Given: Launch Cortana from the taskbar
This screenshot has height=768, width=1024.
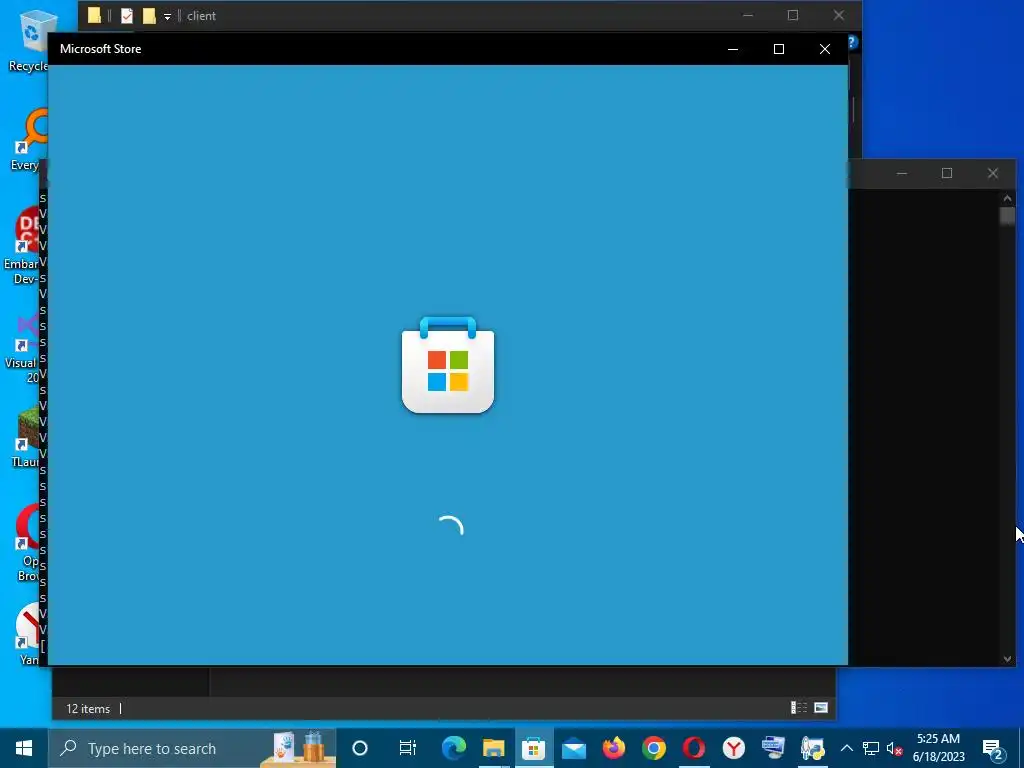Looking at the screenshot, I should pos(360,748).
